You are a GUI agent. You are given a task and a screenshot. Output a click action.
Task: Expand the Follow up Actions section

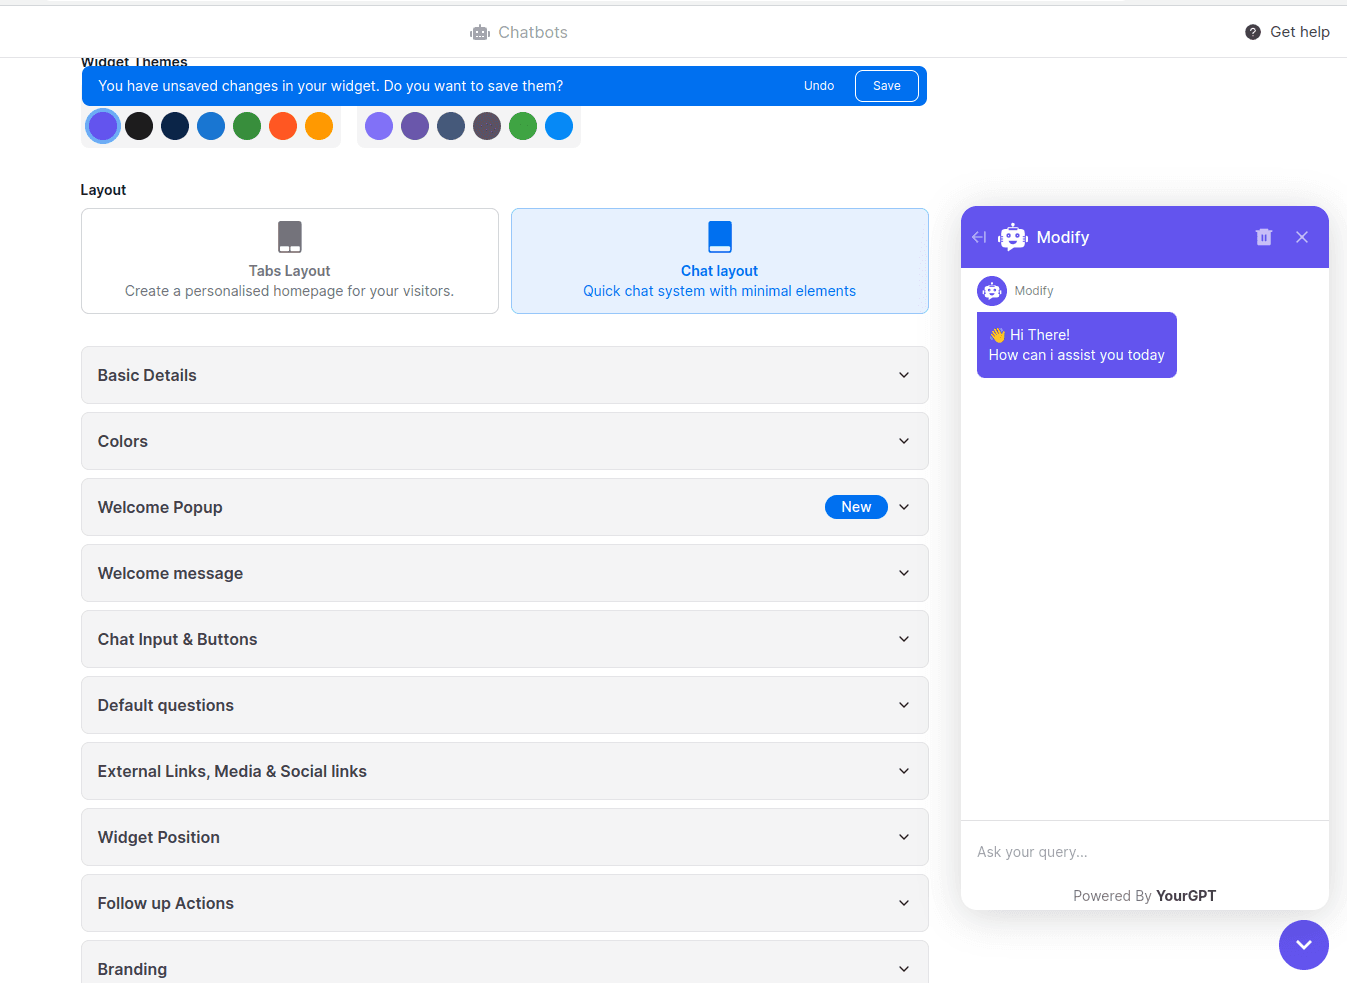pyautogui.click(x=505, y=903)
